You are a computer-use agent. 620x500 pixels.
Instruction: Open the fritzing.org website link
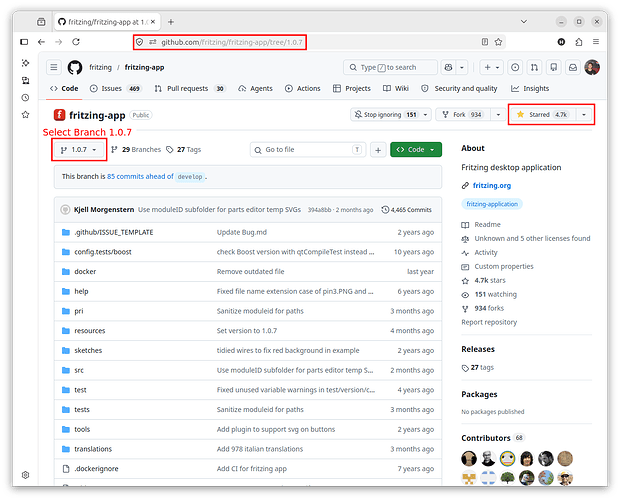[x=492, y=185]
